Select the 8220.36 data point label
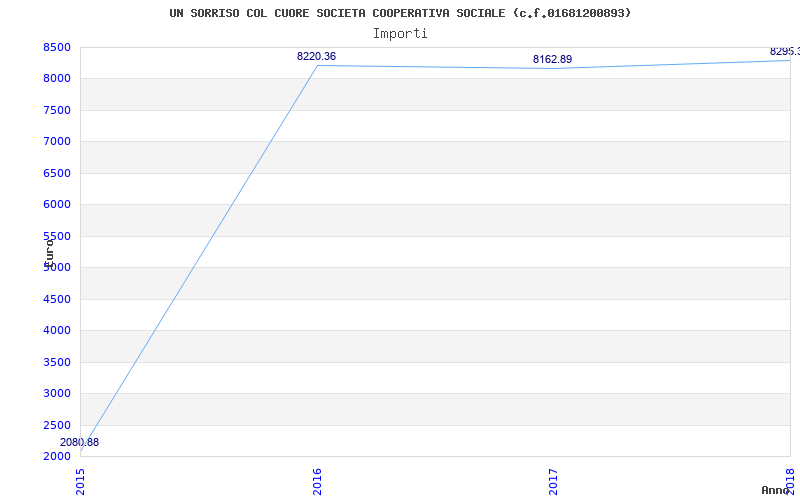 click(316, 56)
